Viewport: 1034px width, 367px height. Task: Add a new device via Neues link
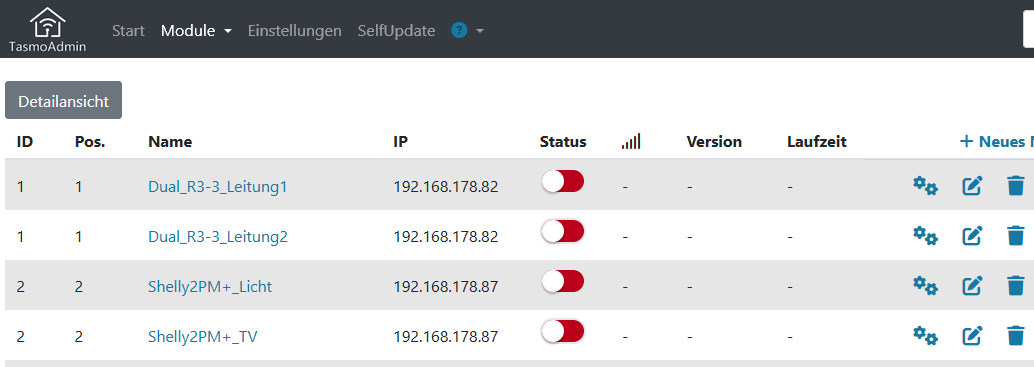point(996,142)
